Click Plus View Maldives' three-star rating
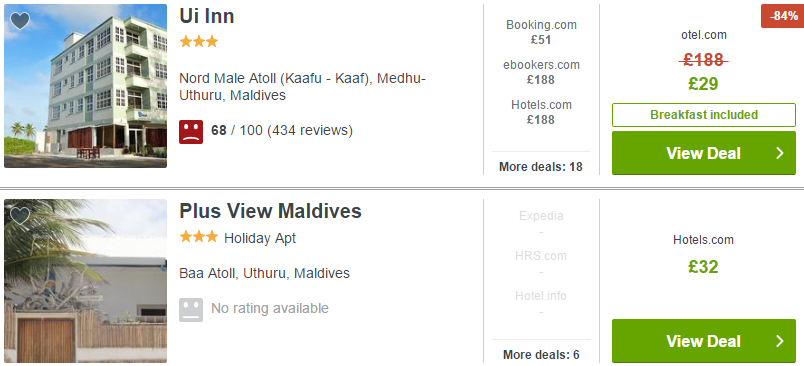The height and width of the screenshot is (366, 804). coord(199,237)
